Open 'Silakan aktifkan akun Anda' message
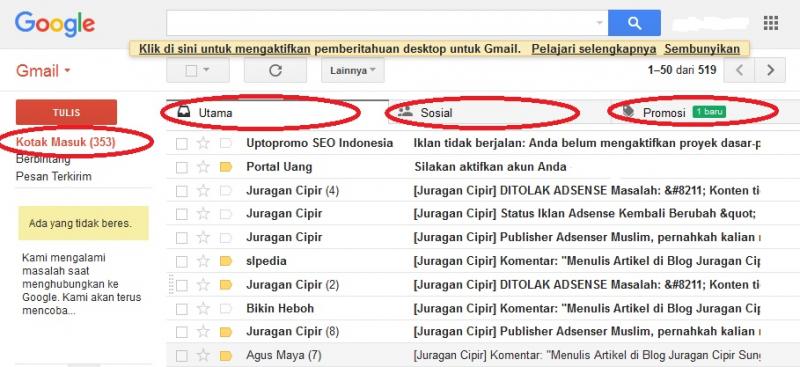 coord(490,167)
